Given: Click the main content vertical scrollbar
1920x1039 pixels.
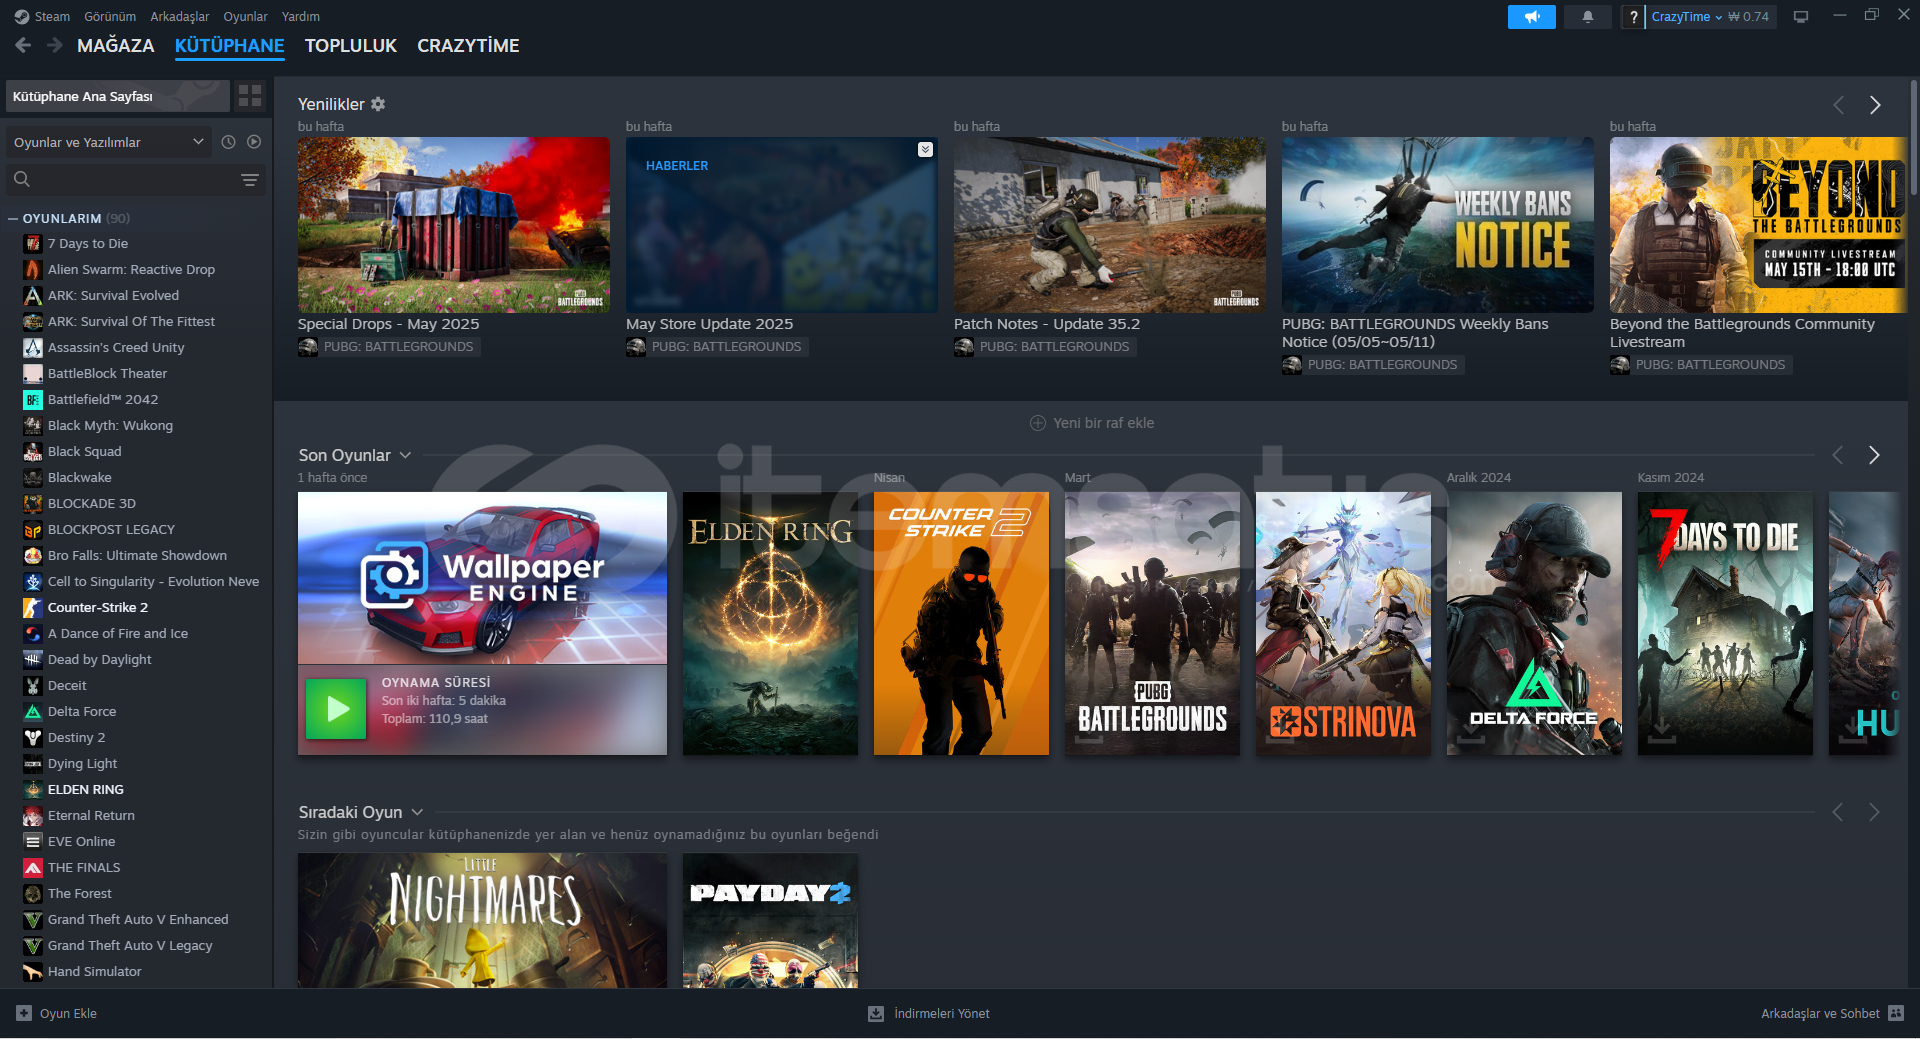Looking at the screenshot, I should pyautogui.click(x=1913, y=137).
